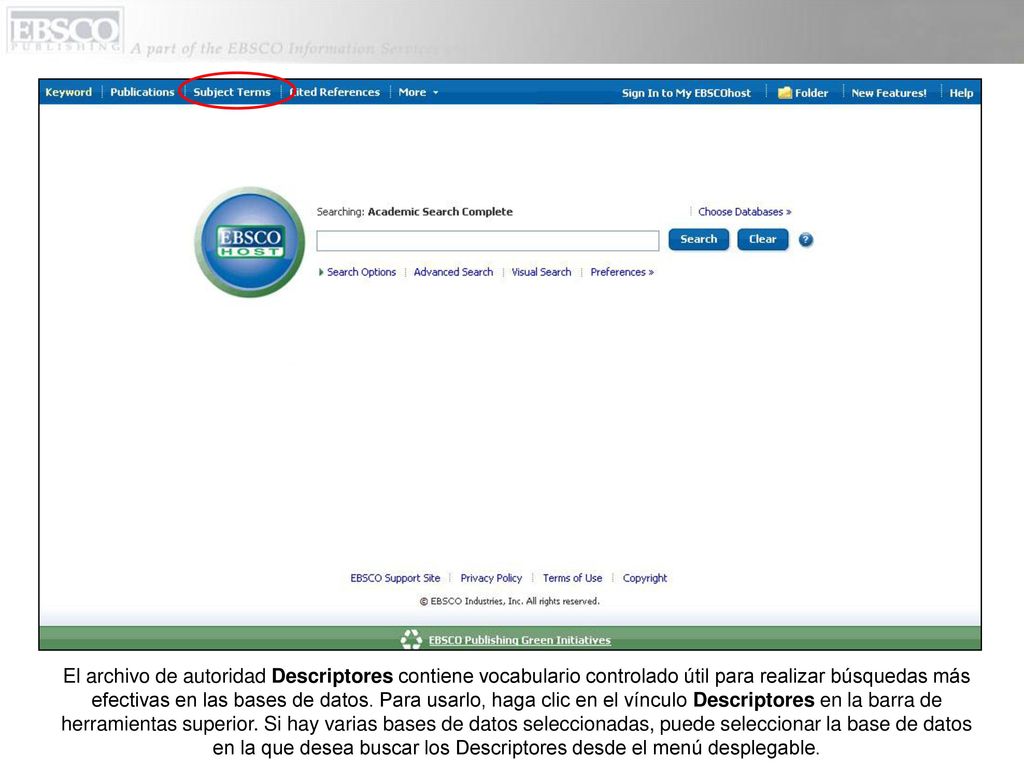Open the Copyright footer link
Image resolution: width=1024 pixels, height=768 pixels.
[x=645, y=578]
